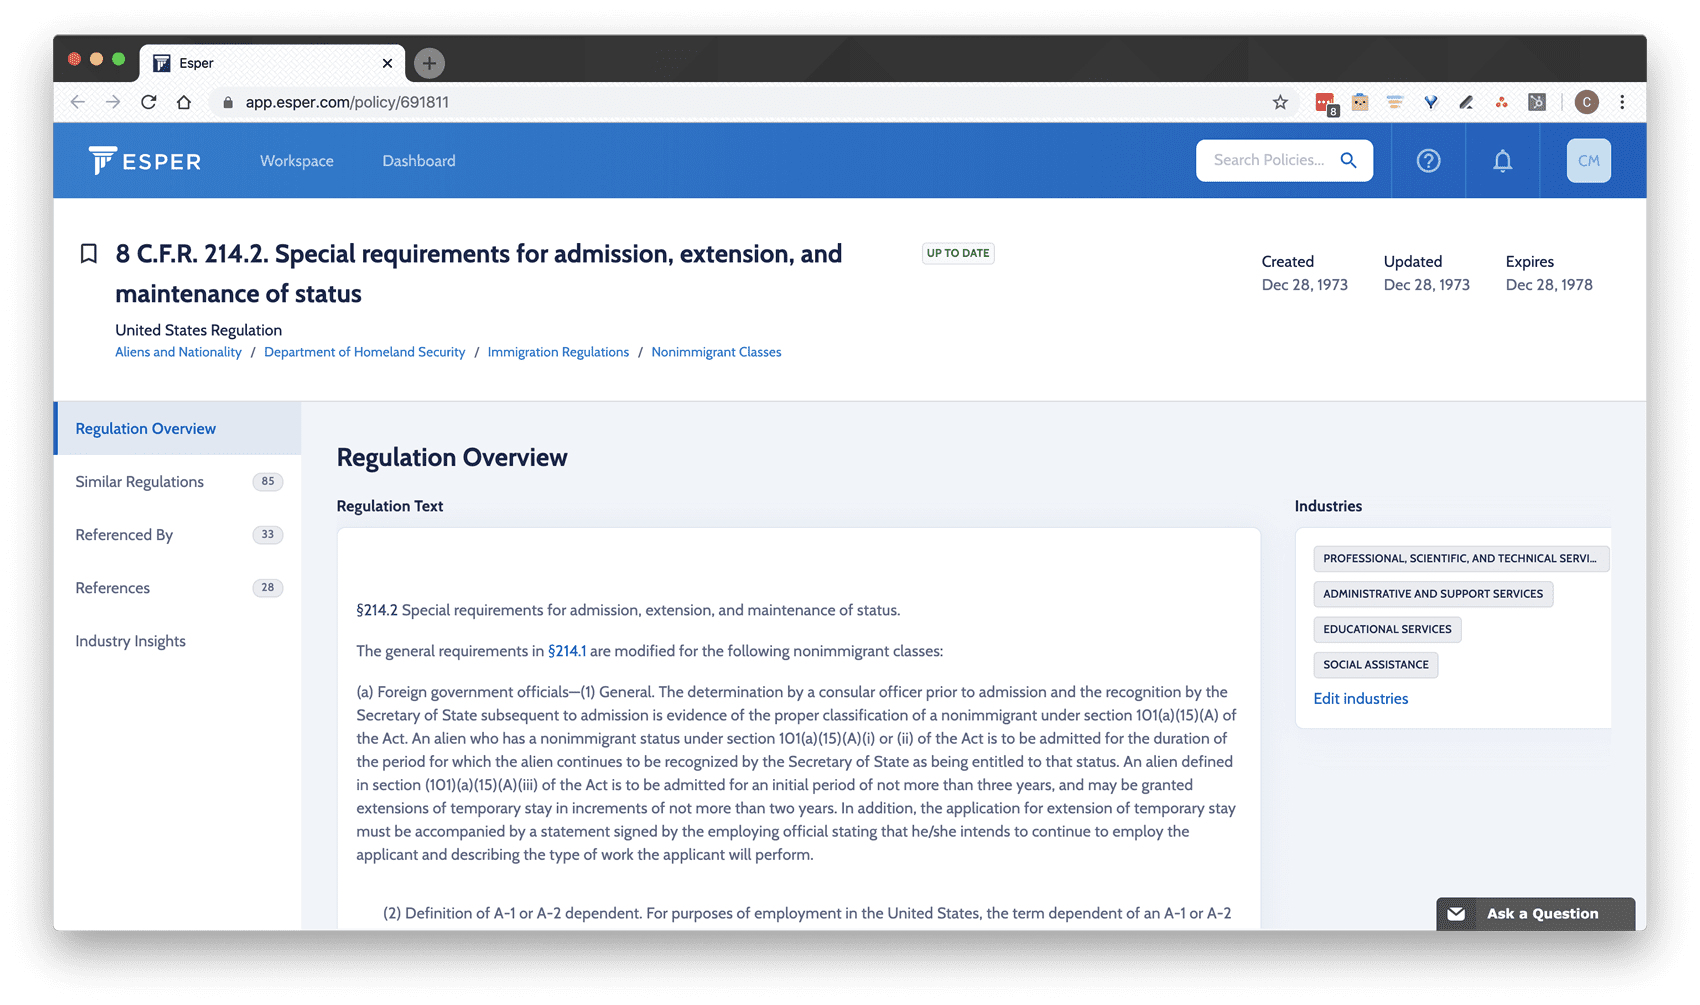Open the browser three-dot menu

(1622, 102)
